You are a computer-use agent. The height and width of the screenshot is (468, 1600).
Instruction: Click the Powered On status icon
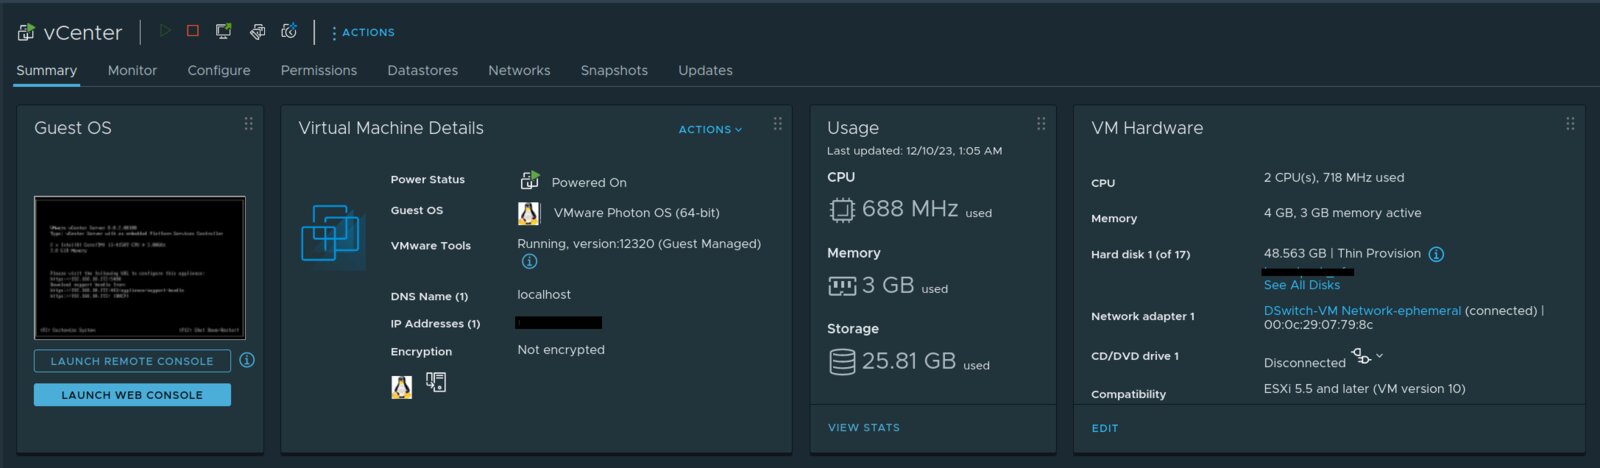pos(530,181)
